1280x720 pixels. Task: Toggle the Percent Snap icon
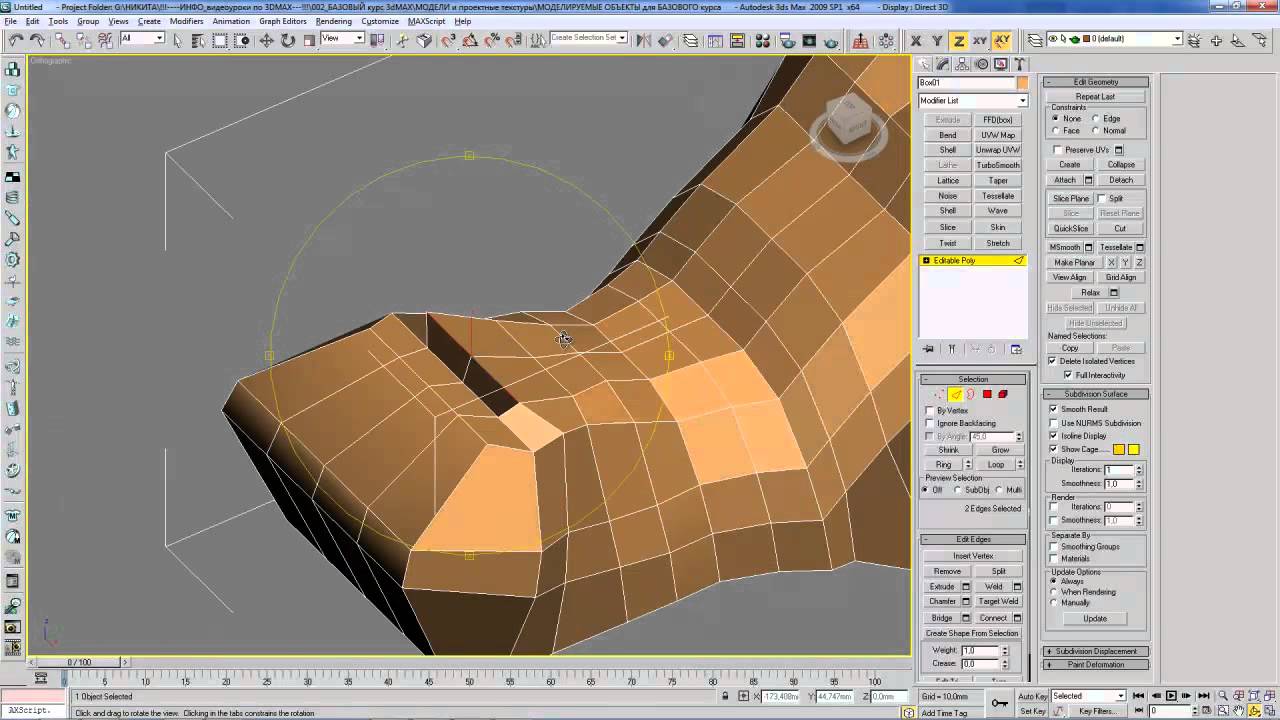click(492, 40)
